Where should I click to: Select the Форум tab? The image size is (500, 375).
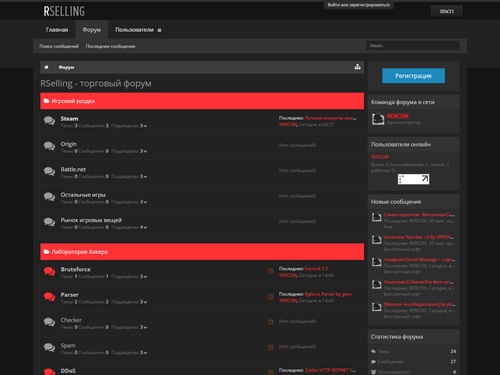pyautogui.click(x=92, y=30)
